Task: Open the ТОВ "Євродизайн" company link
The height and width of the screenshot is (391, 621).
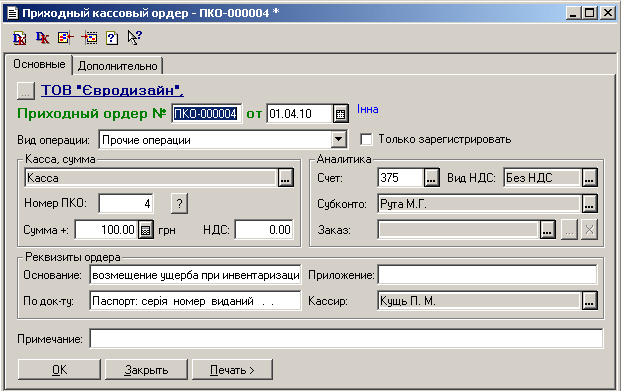Action: [x=112, y=90]
